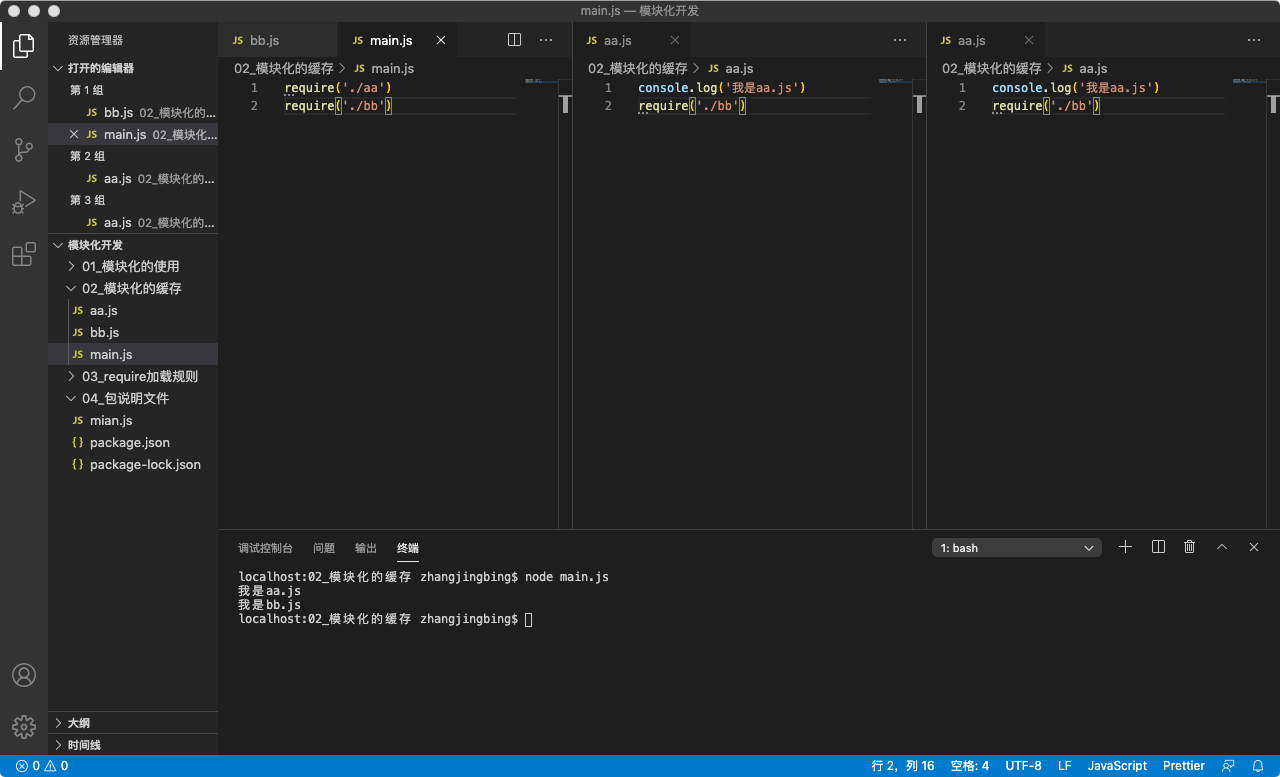
Task: Select bb.js under 第 1 组 open editors
Action: pyautogui.click(x=133, y=112)
